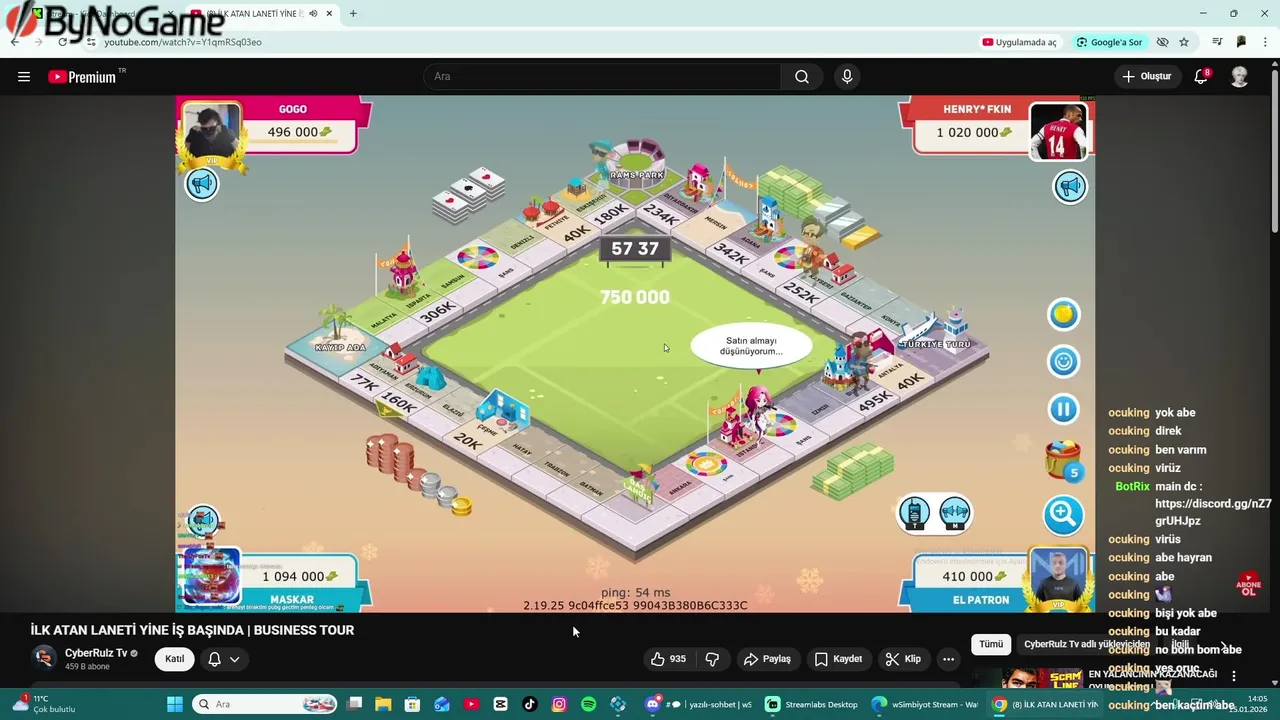Screen dimensions: 1280x720
Task: Like the video with thumbs-up 935
Action: pyautogui.click(x=668, y=659)
